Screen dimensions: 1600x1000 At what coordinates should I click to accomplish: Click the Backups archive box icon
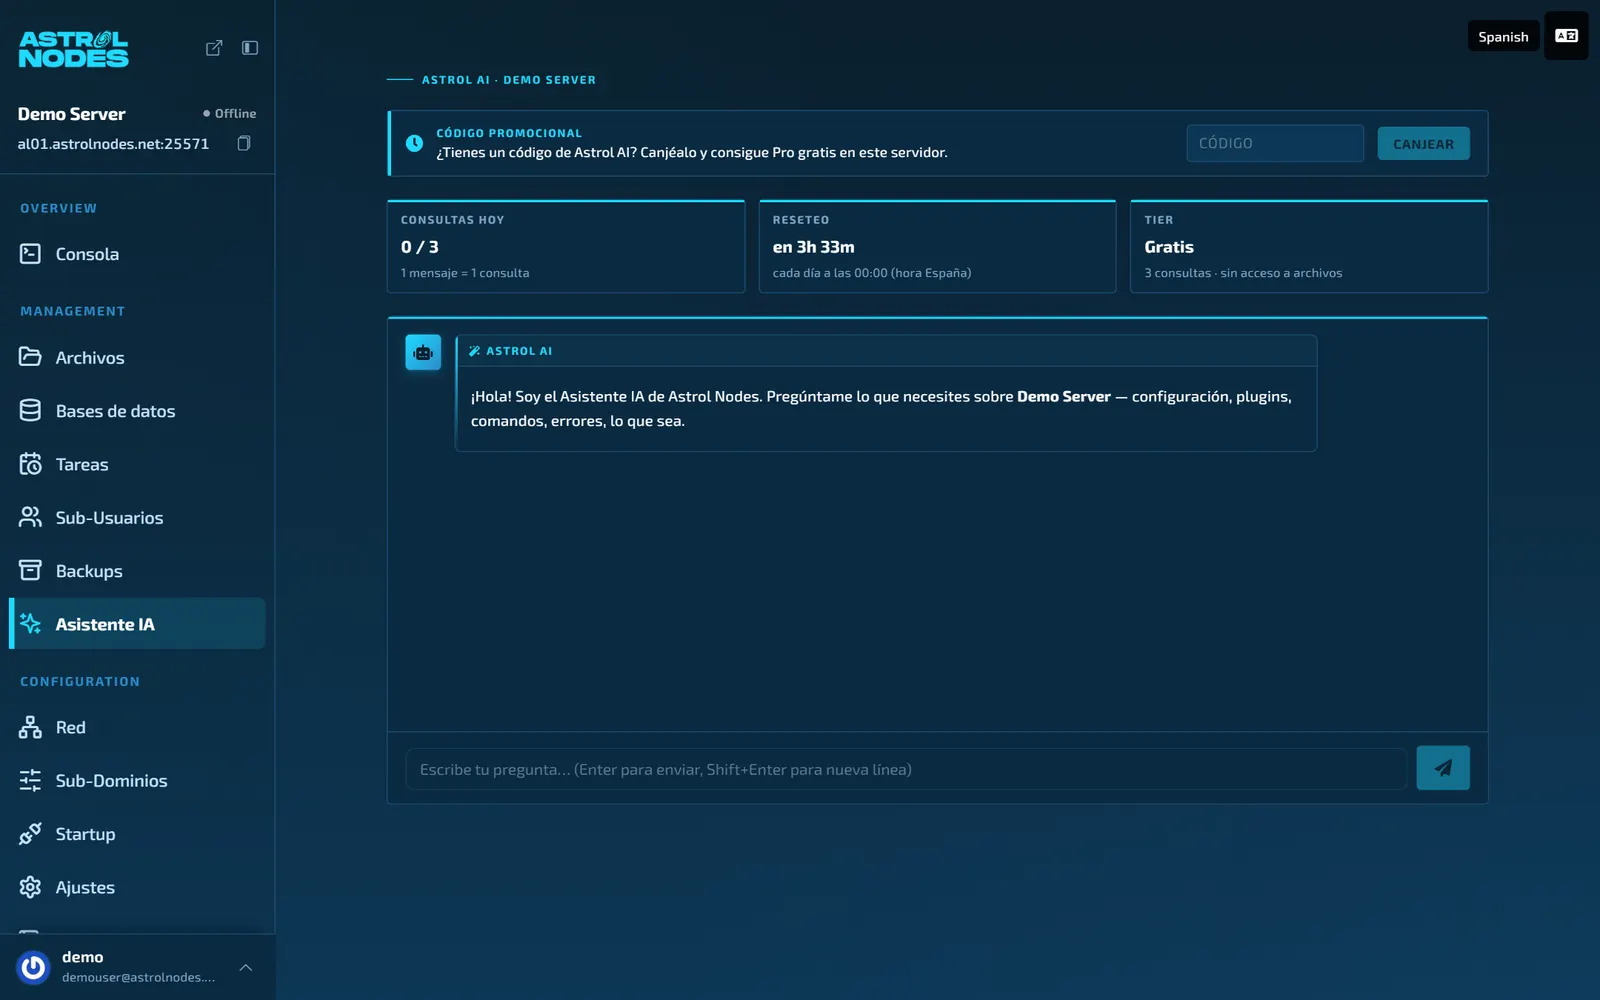tap(31, 571)
